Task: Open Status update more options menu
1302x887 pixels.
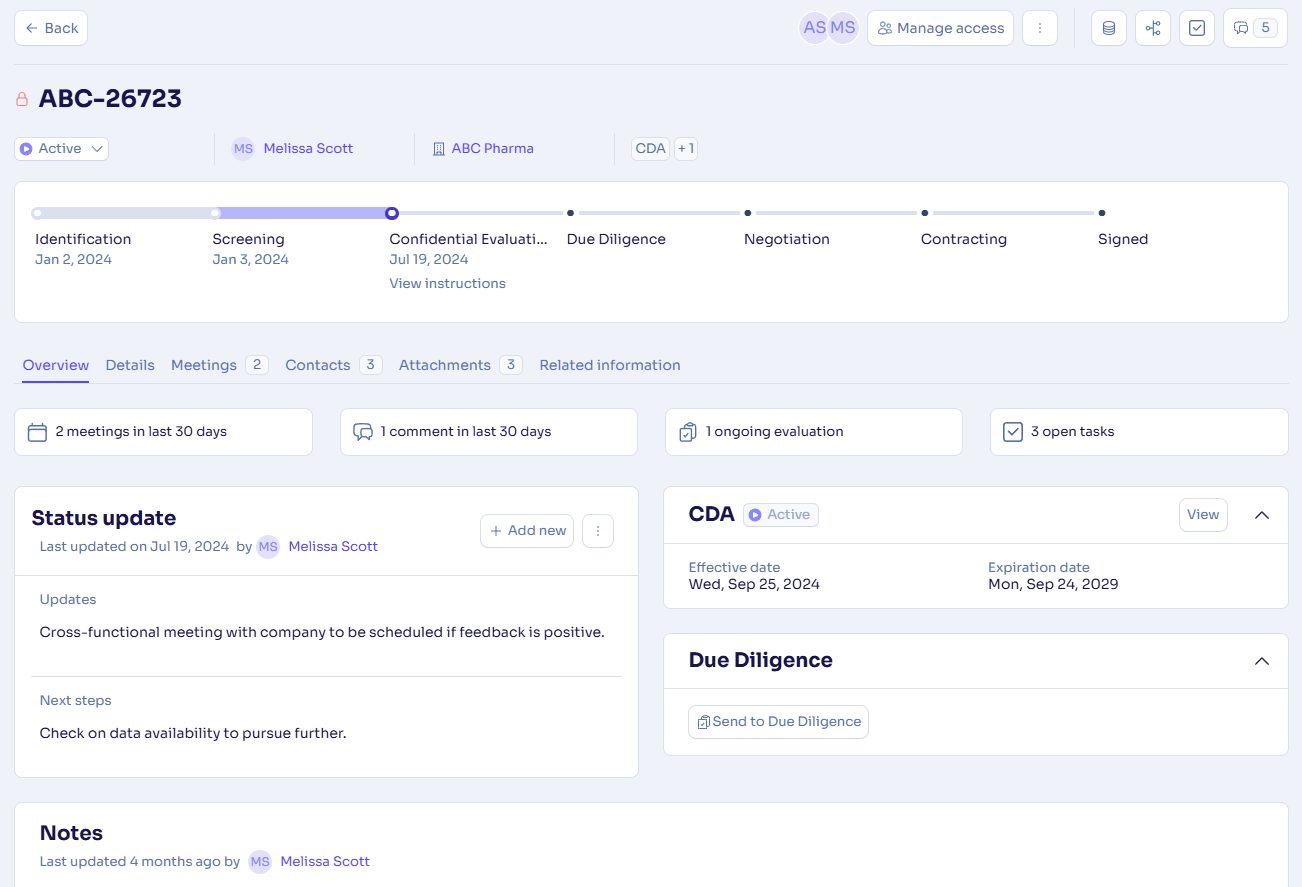Action: pyautogui.click(x=598, y=531)
